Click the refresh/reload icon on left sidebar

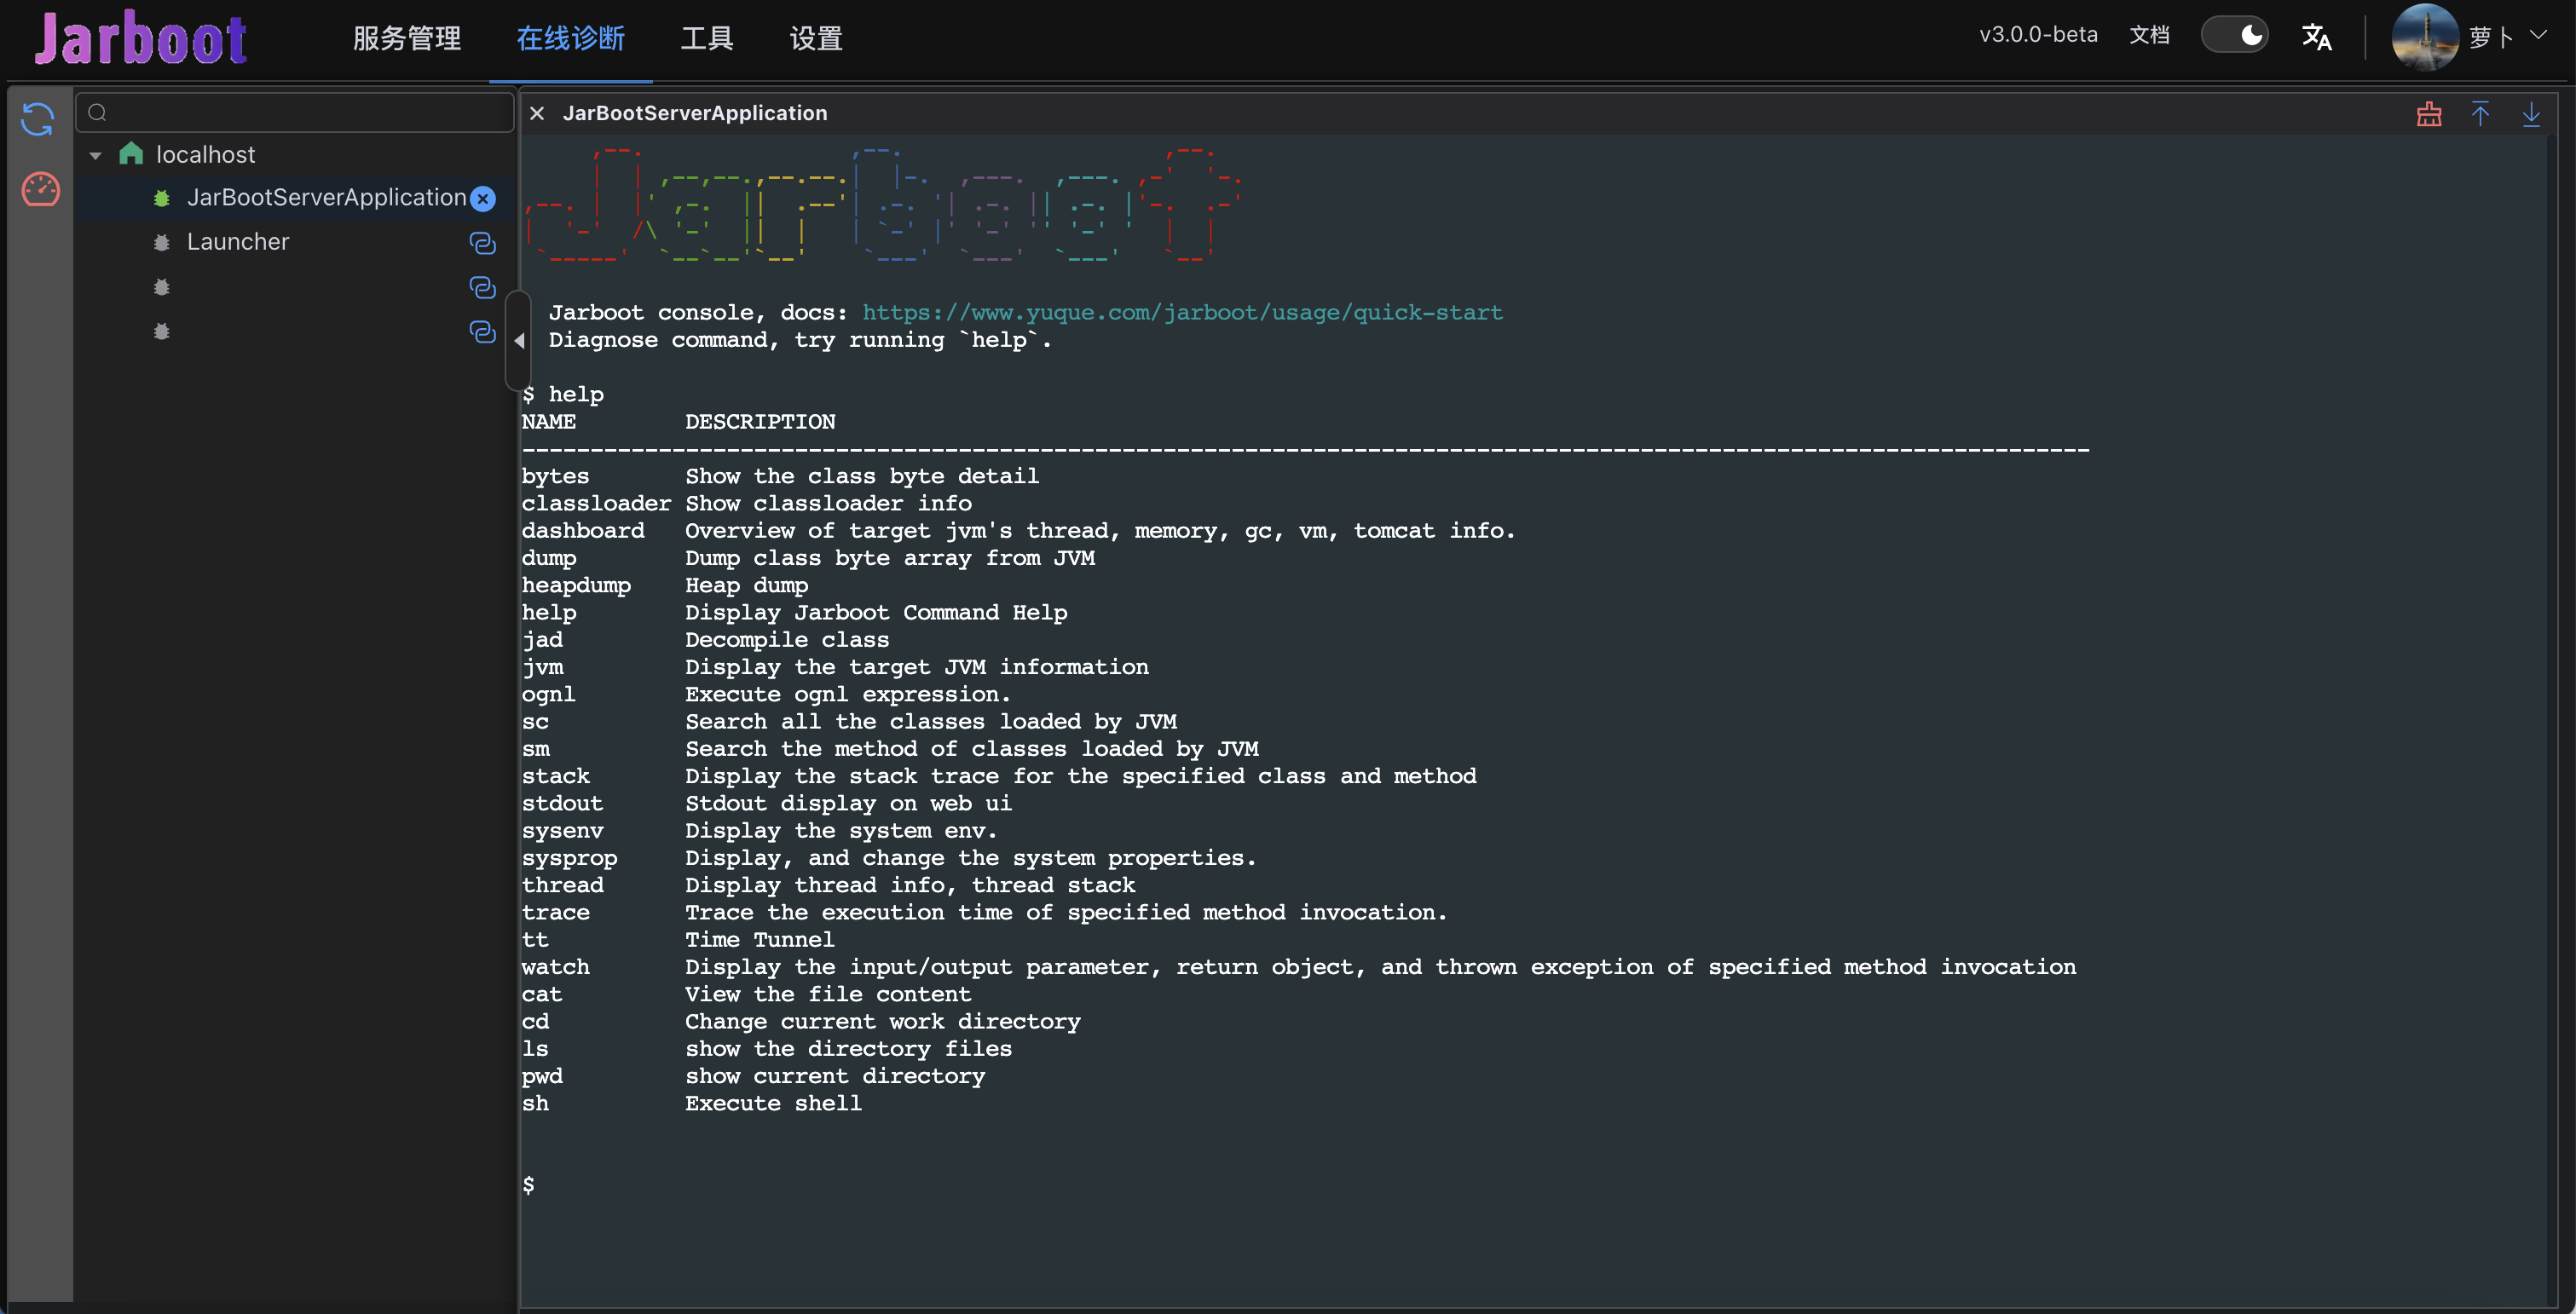37,121
